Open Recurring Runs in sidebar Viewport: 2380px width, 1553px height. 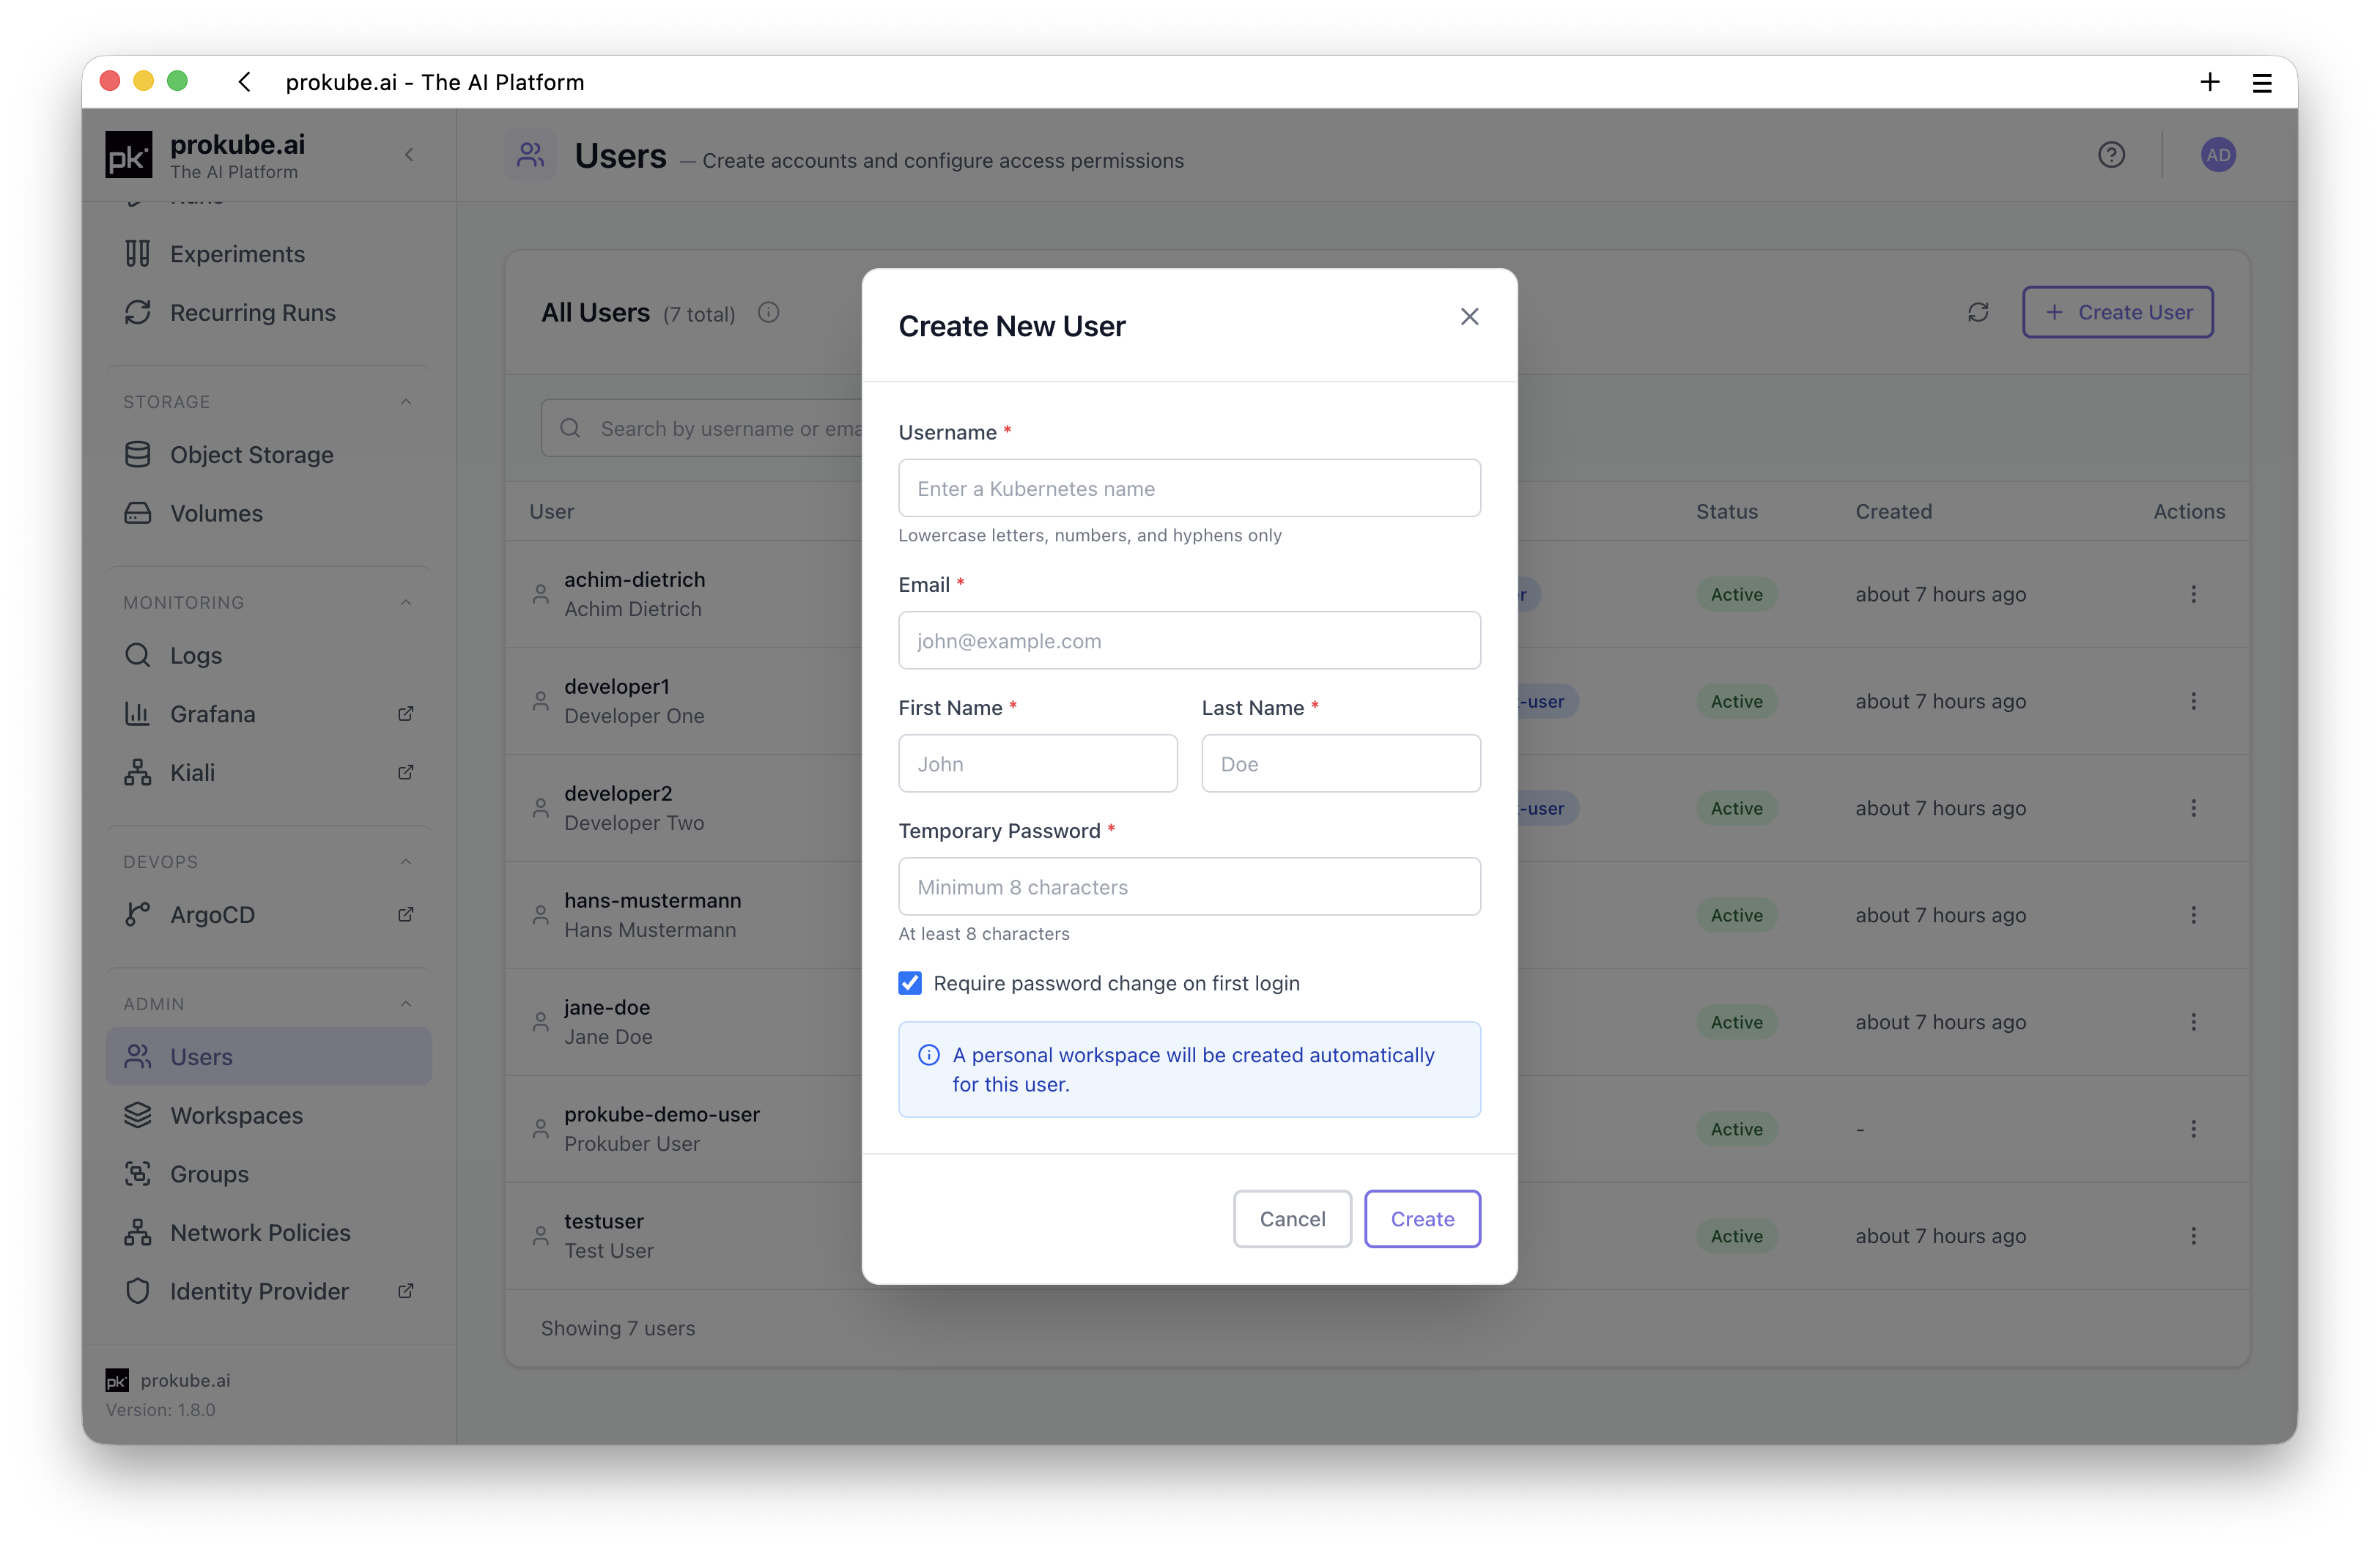[x=268, y=312]
